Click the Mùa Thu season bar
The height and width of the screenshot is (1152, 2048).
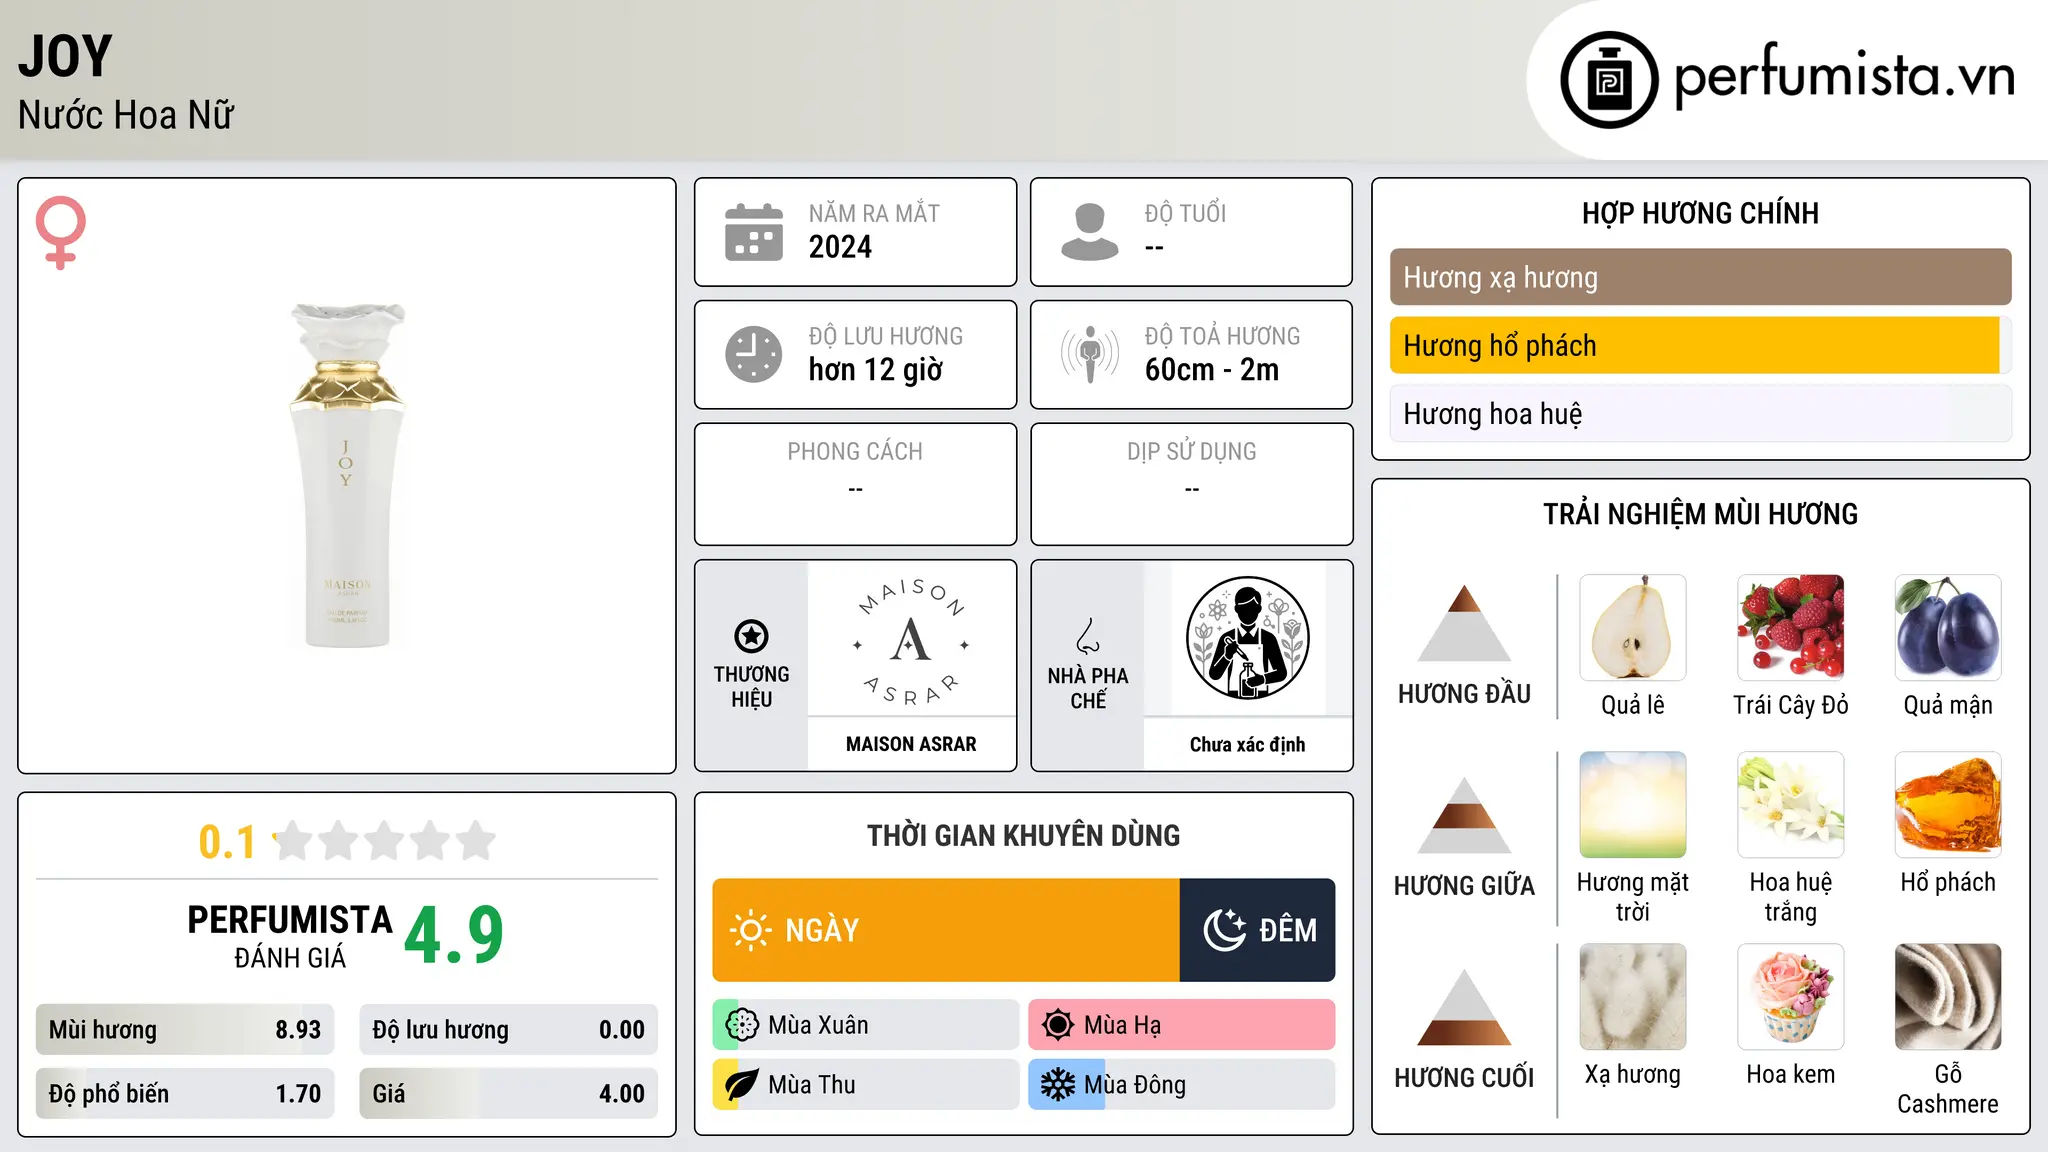[866, 1085]
